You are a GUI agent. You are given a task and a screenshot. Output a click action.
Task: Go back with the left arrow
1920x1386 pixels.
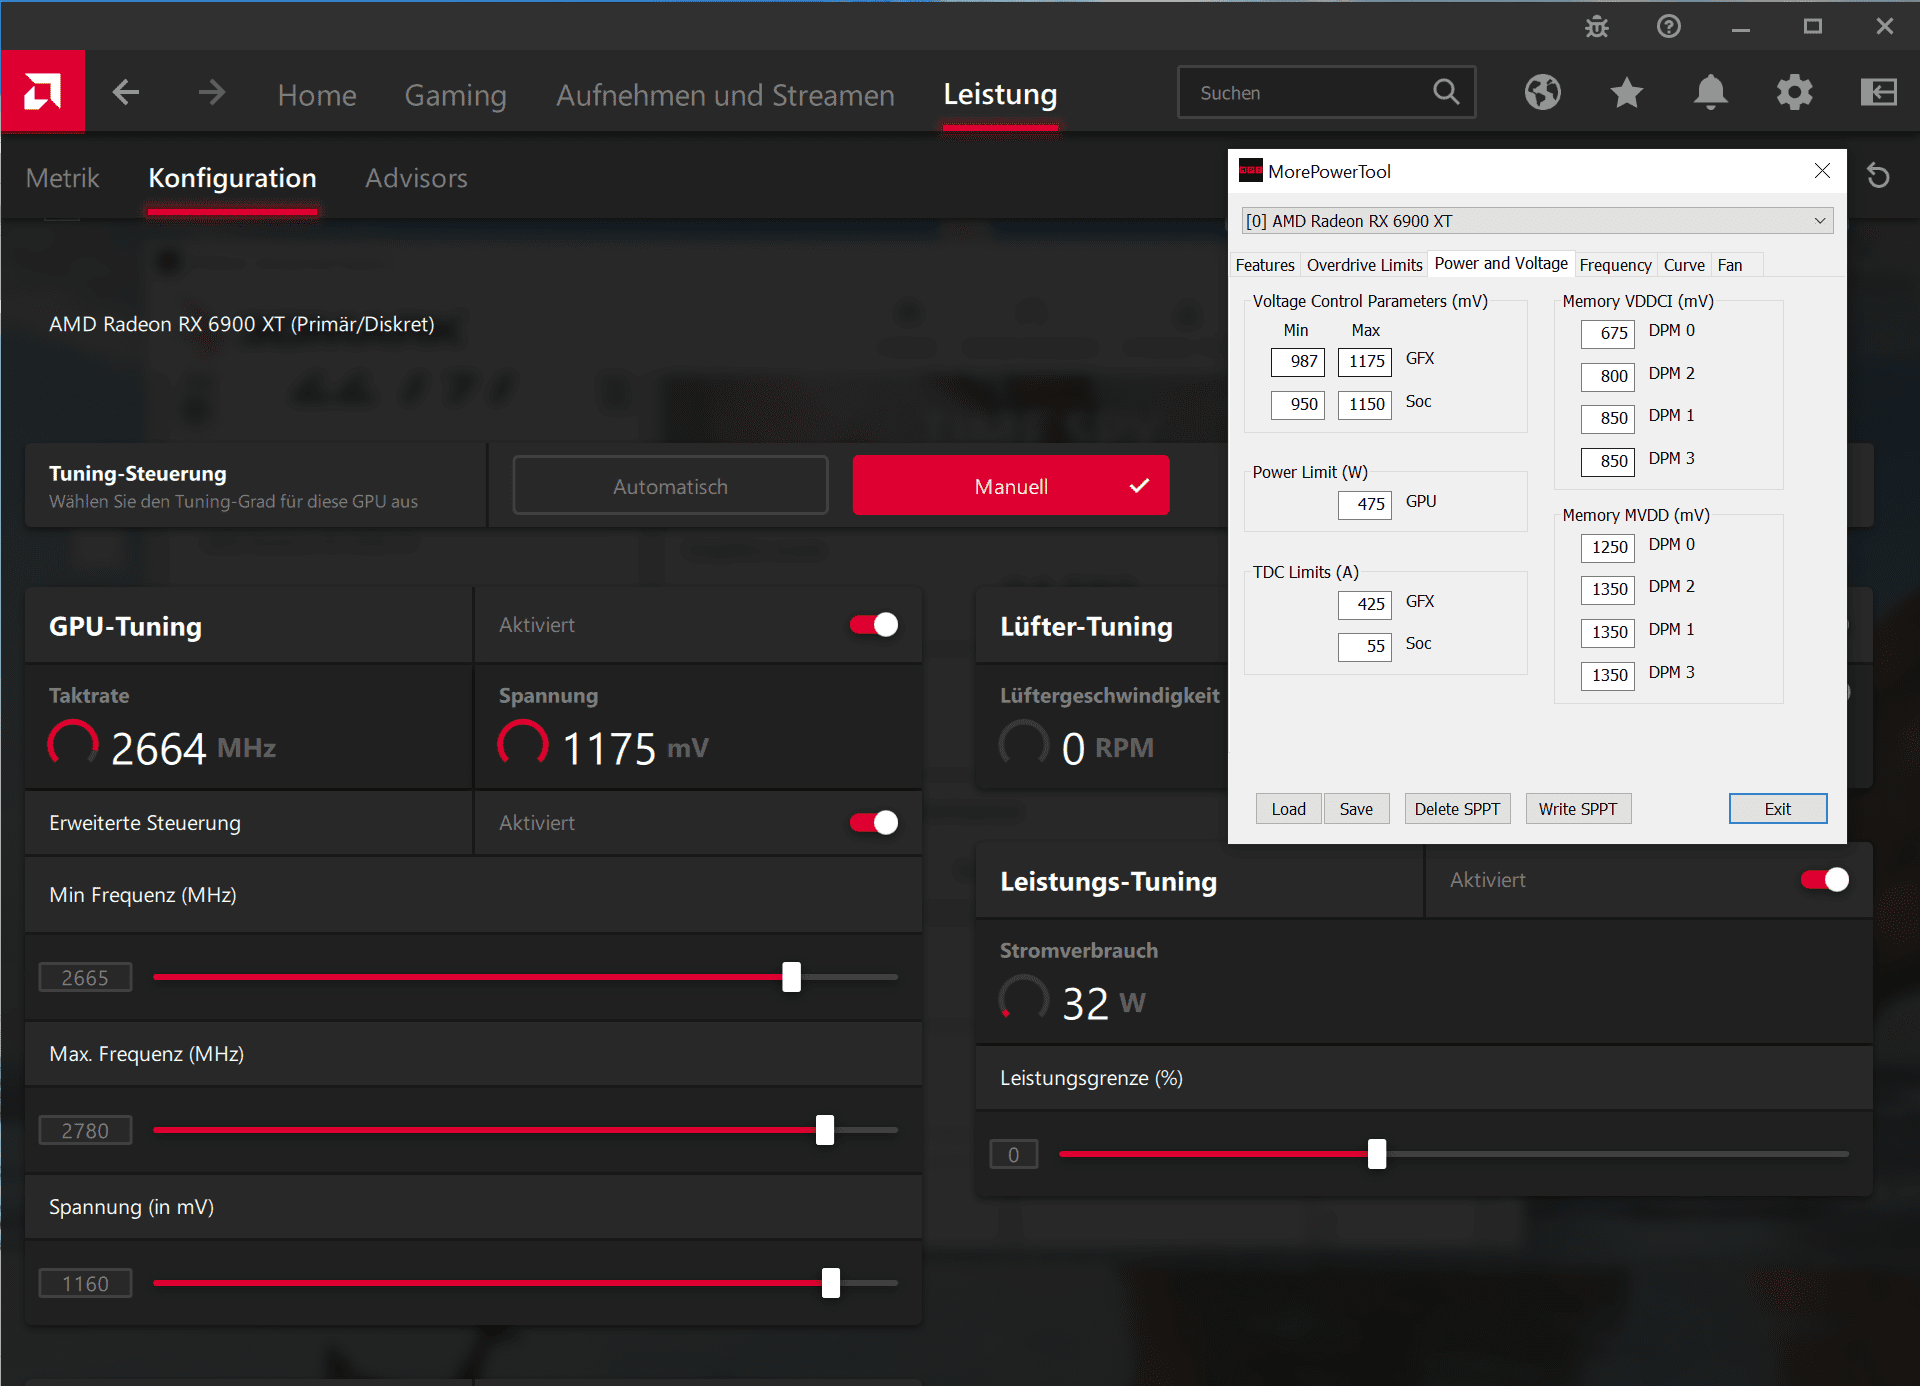coord(126,93)
